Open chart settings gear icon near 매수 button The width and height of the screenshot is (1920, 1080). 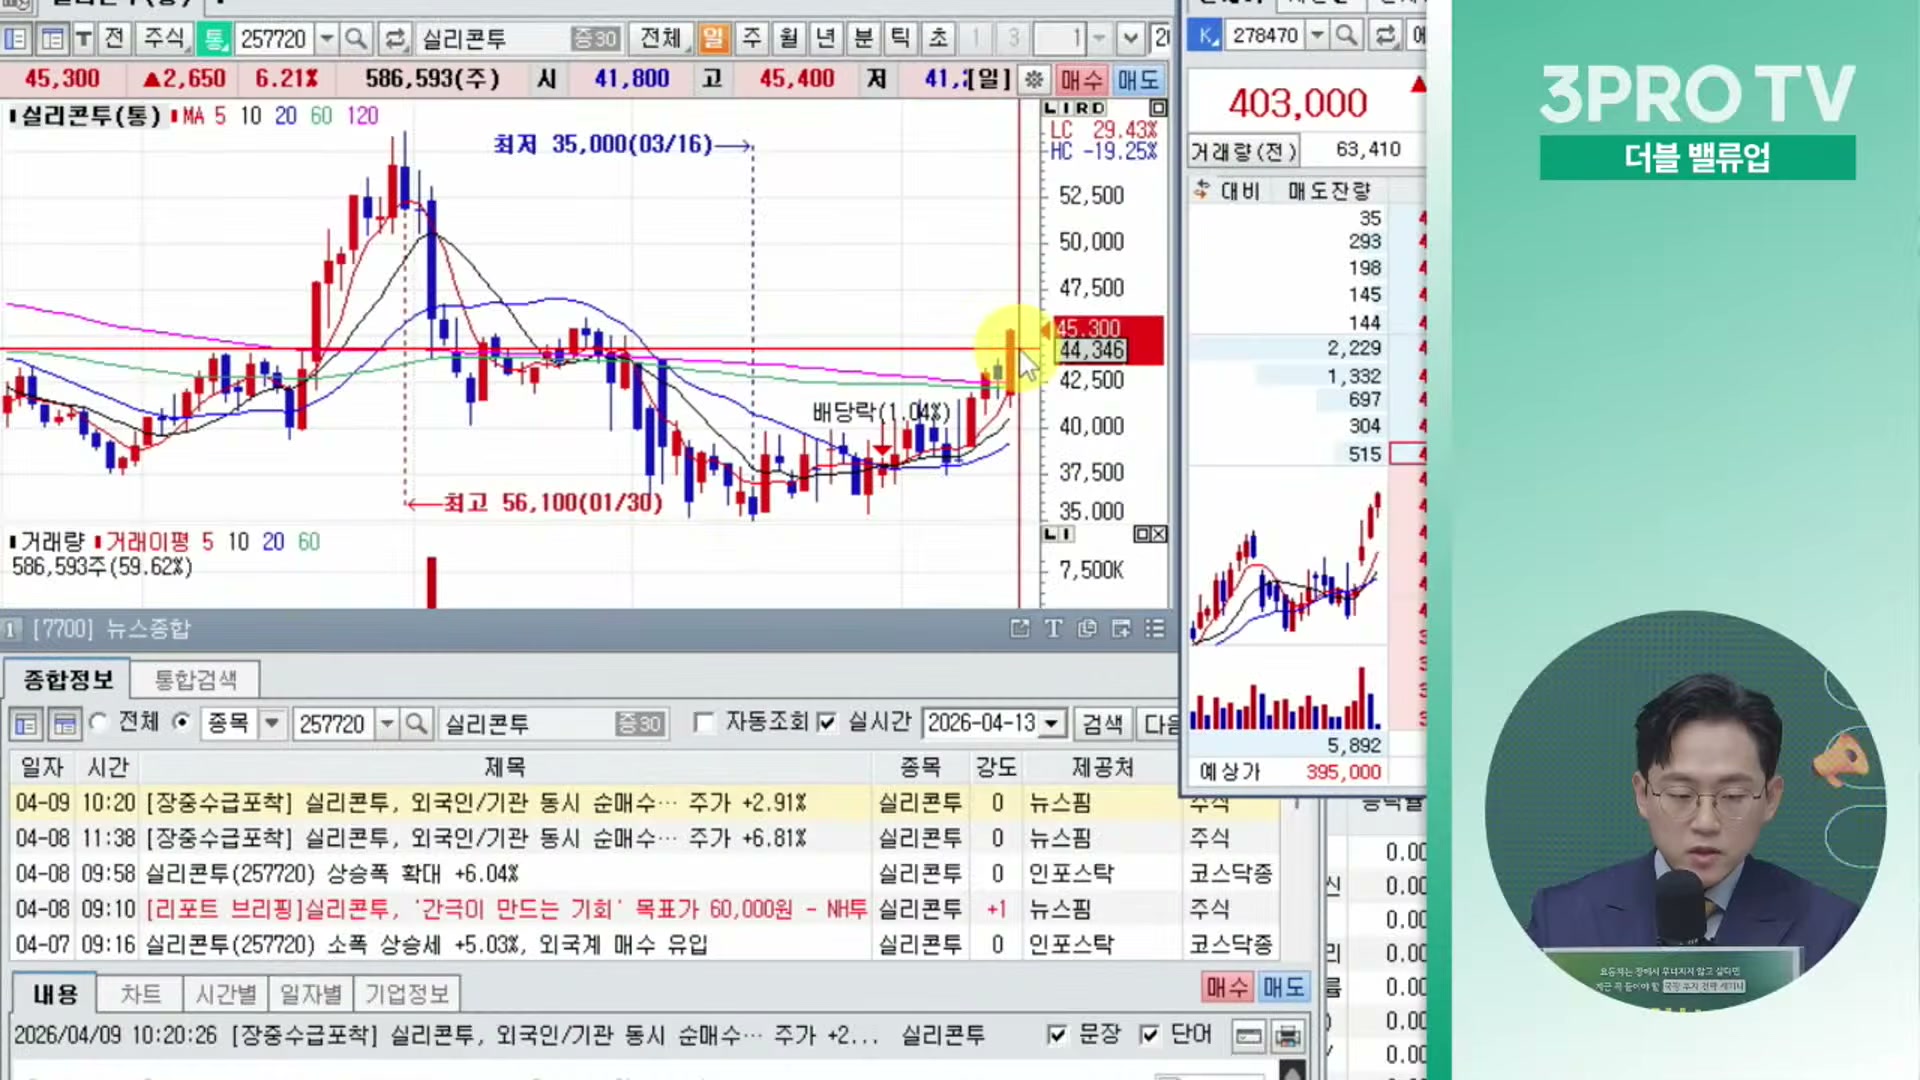(x=1034, y=79)
